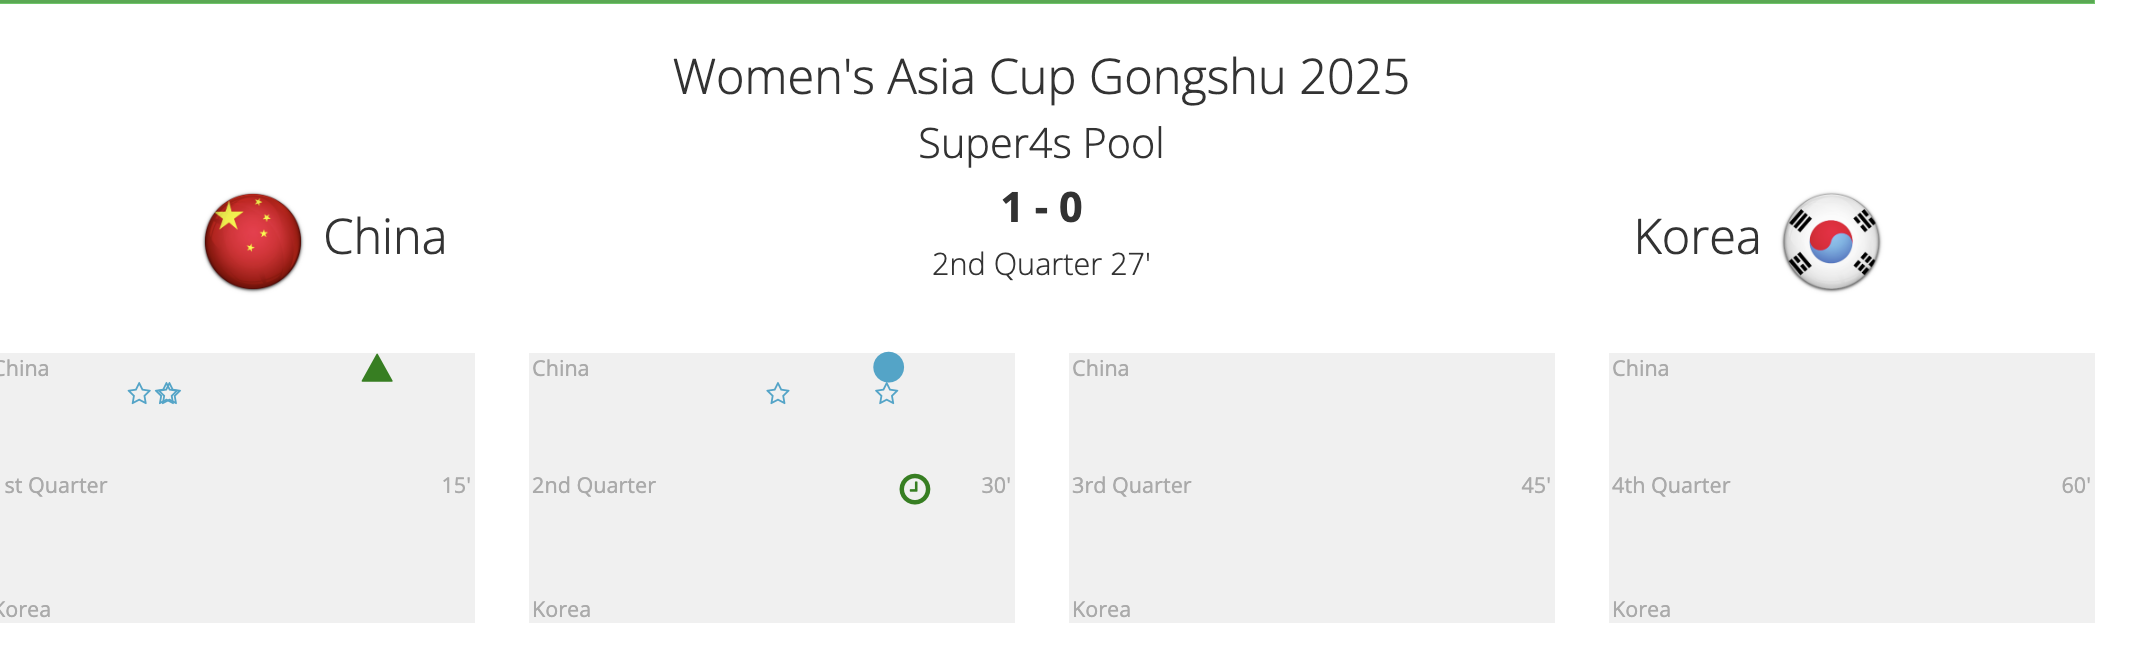Select the 3rd Quarter timeline label

1131,486
